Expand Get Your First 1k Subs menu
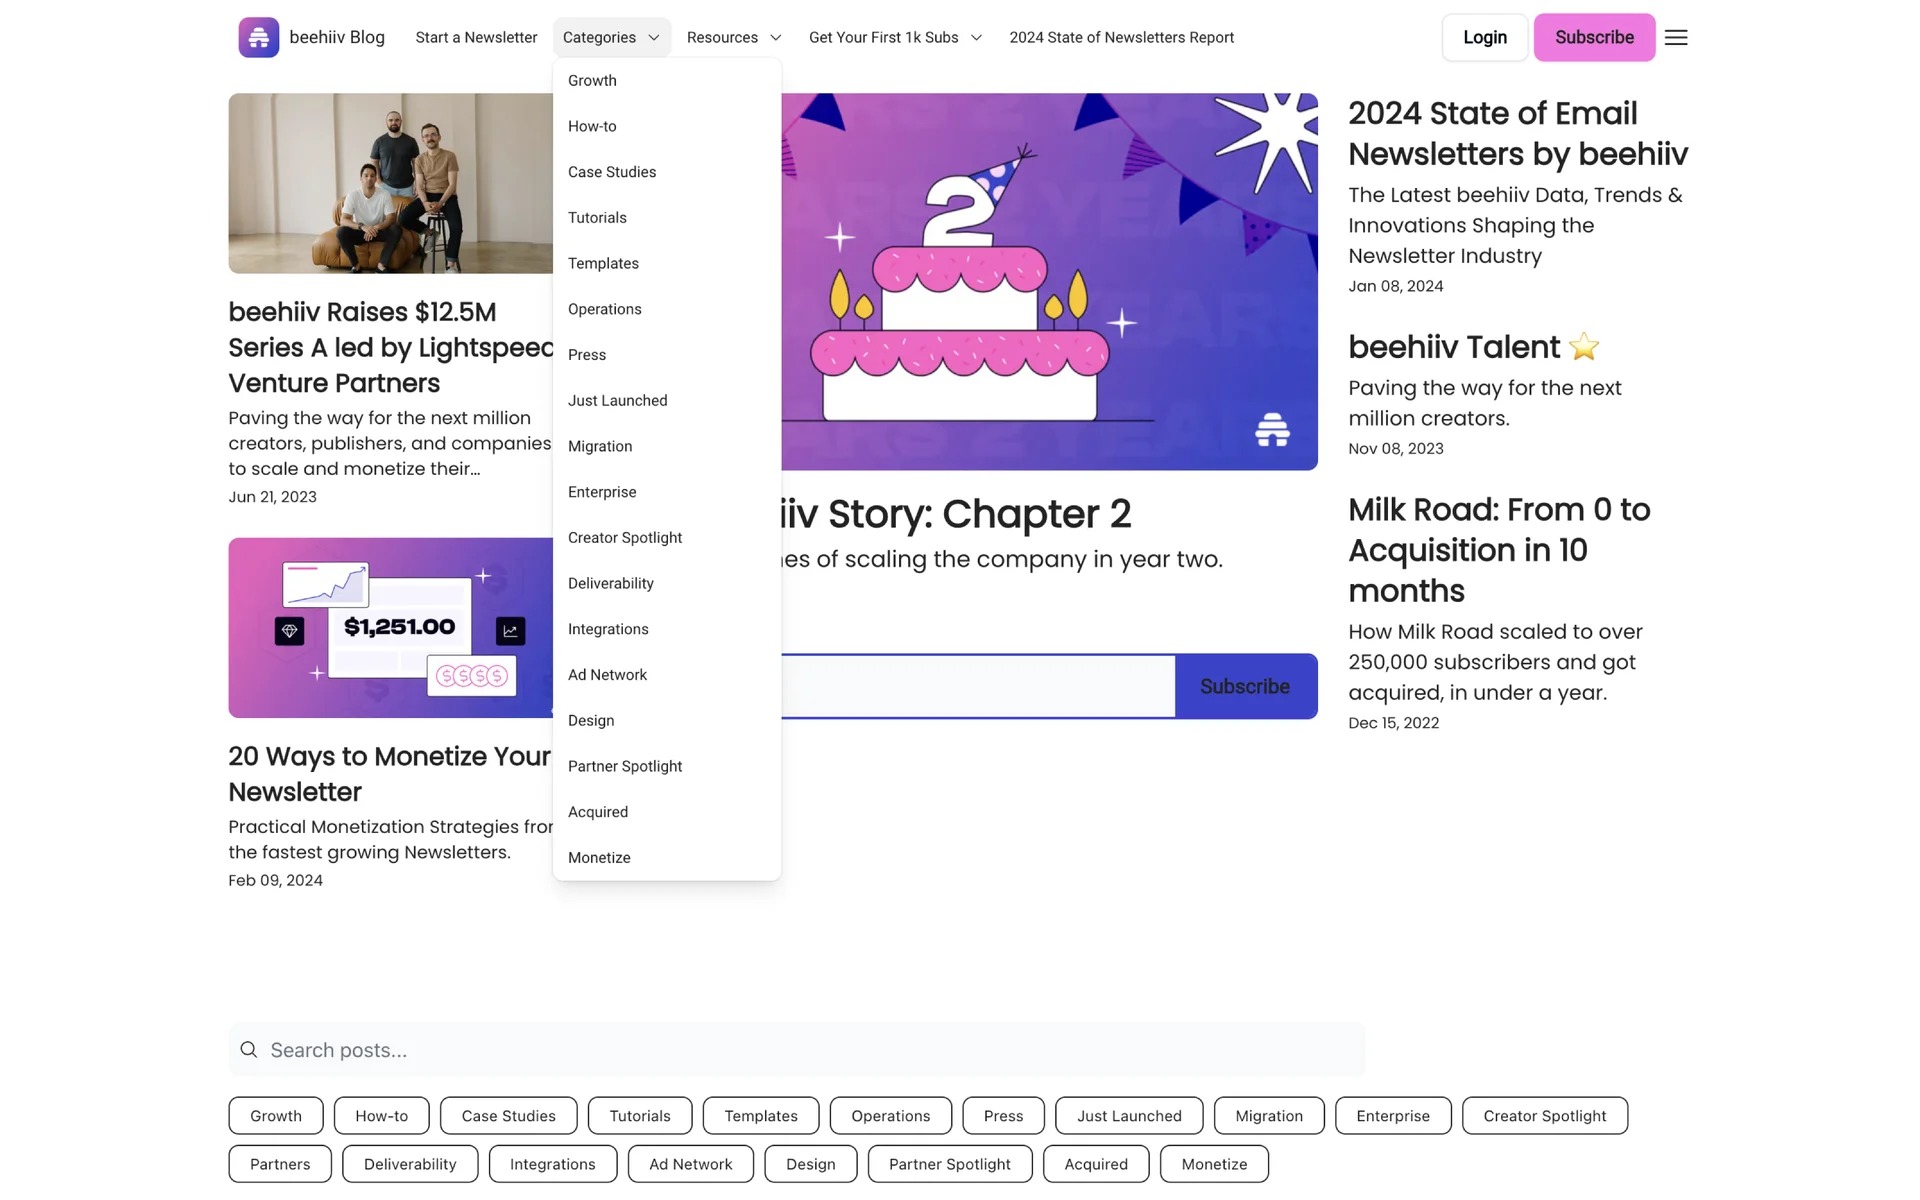1920x1200 pixels. [894, 37]
